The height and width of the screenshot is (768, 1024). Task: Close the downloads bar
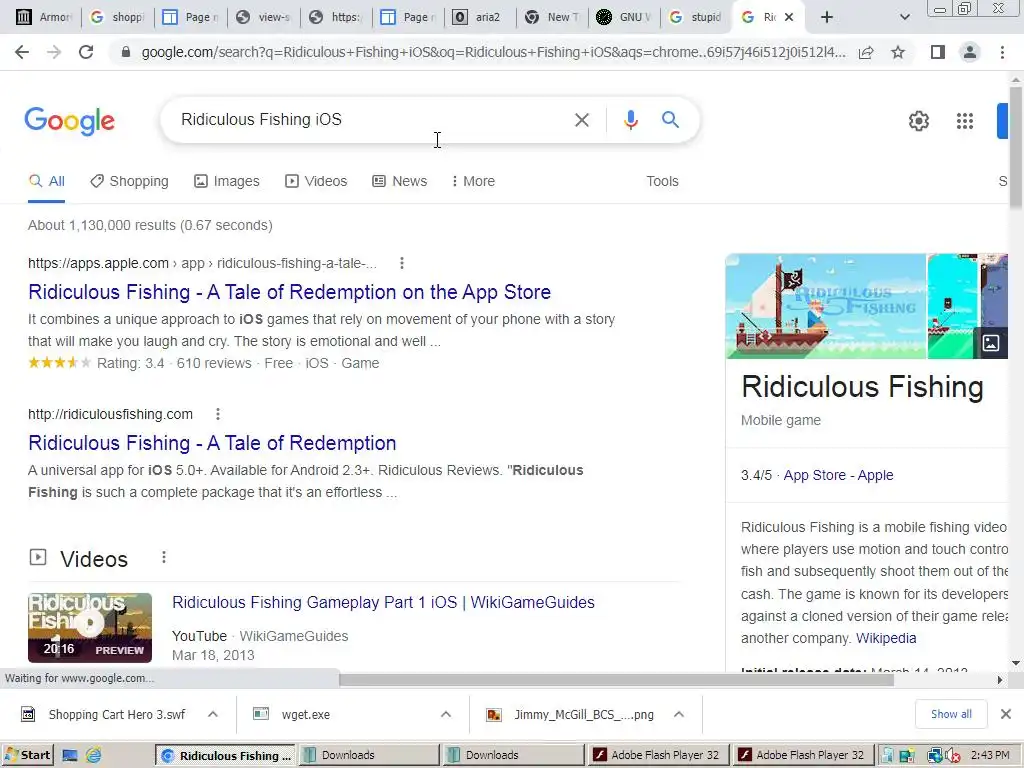[1006, 714]
